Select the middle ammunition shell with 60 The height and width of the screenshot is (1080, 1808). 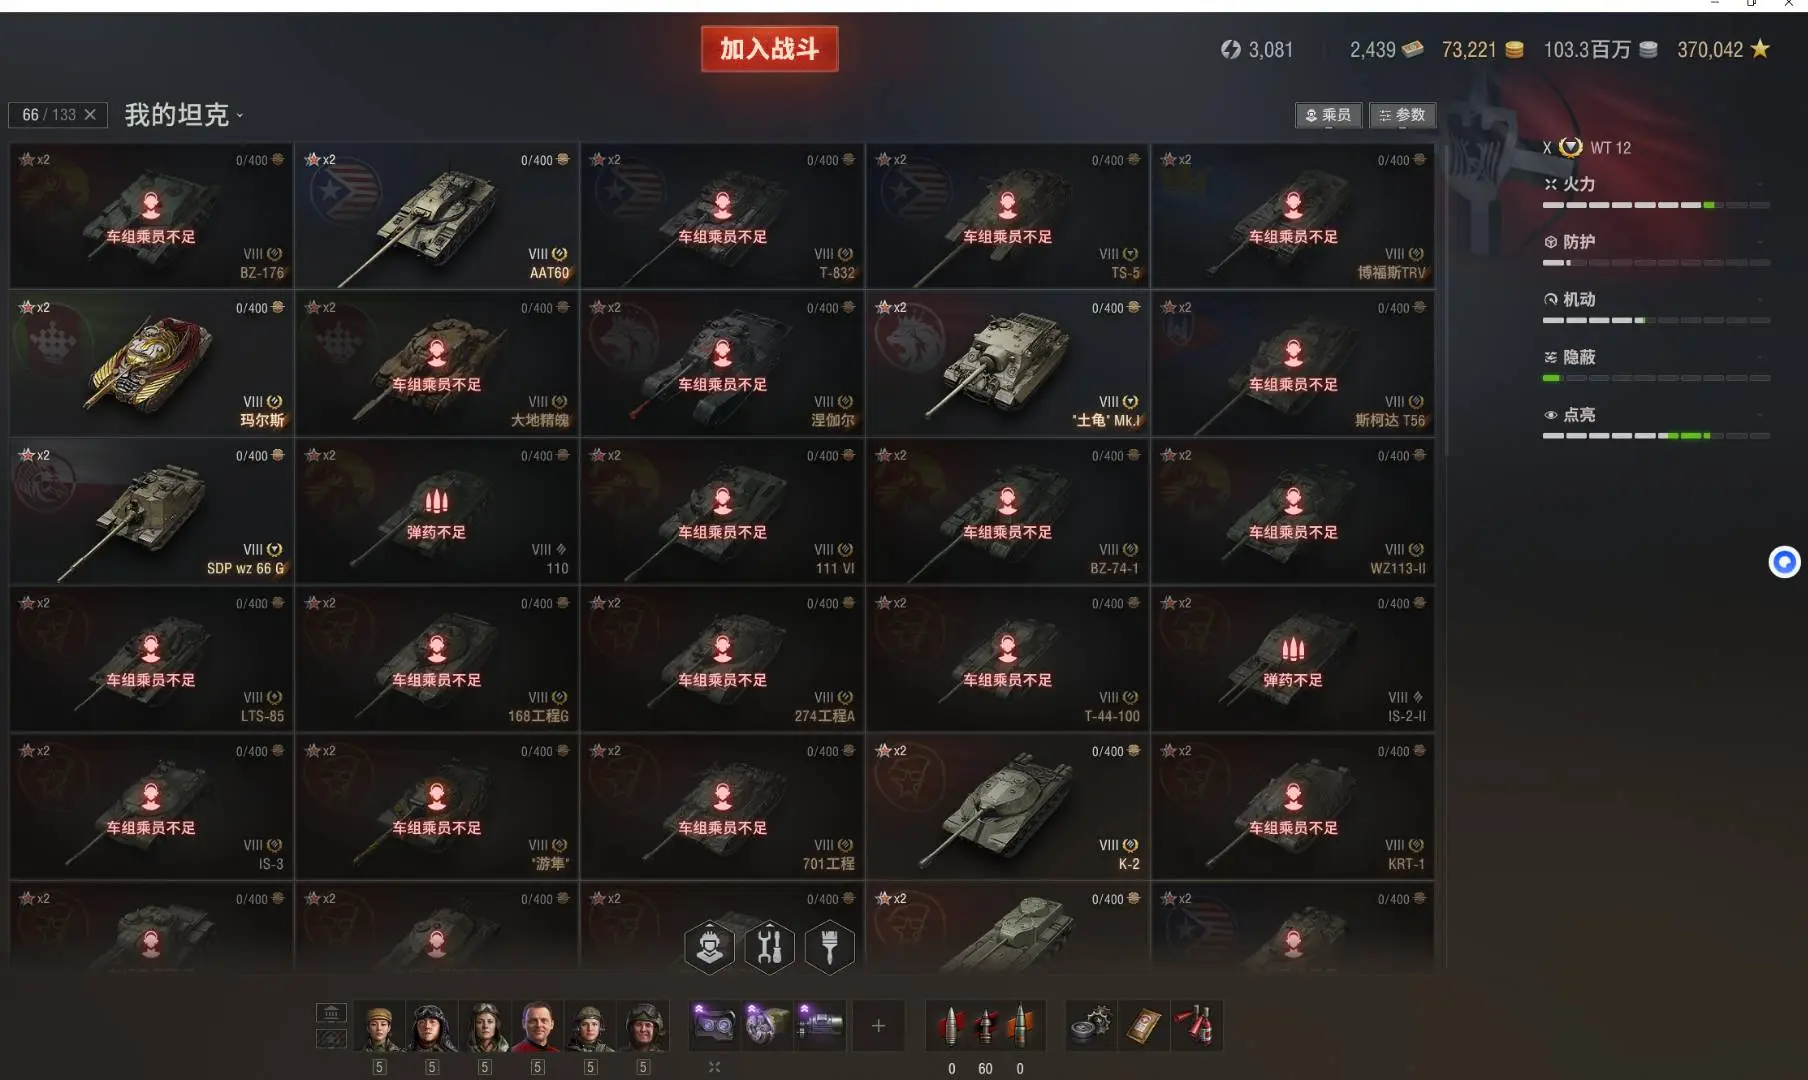click(985, 1025)
